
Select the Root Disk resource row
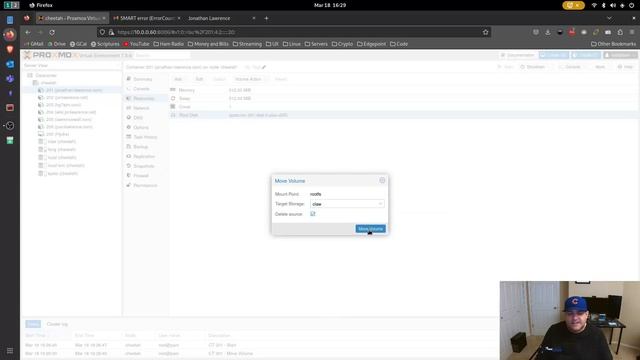coord(404,115)
